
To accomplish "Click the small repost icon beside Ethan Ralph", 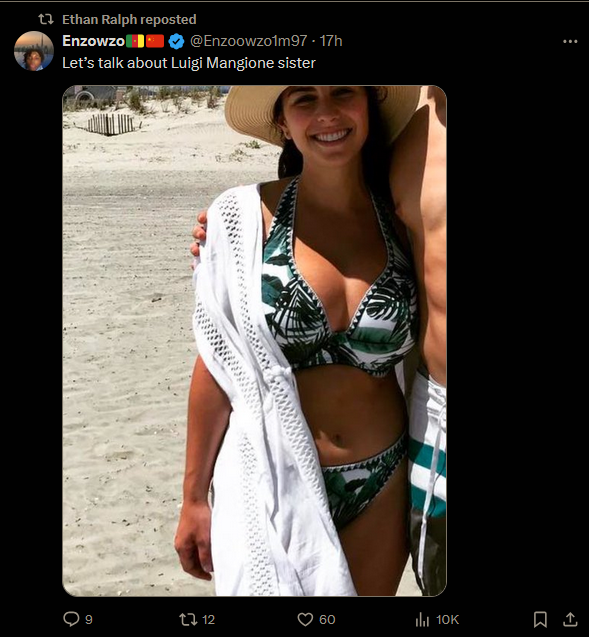I will click(x=46, y=19).
